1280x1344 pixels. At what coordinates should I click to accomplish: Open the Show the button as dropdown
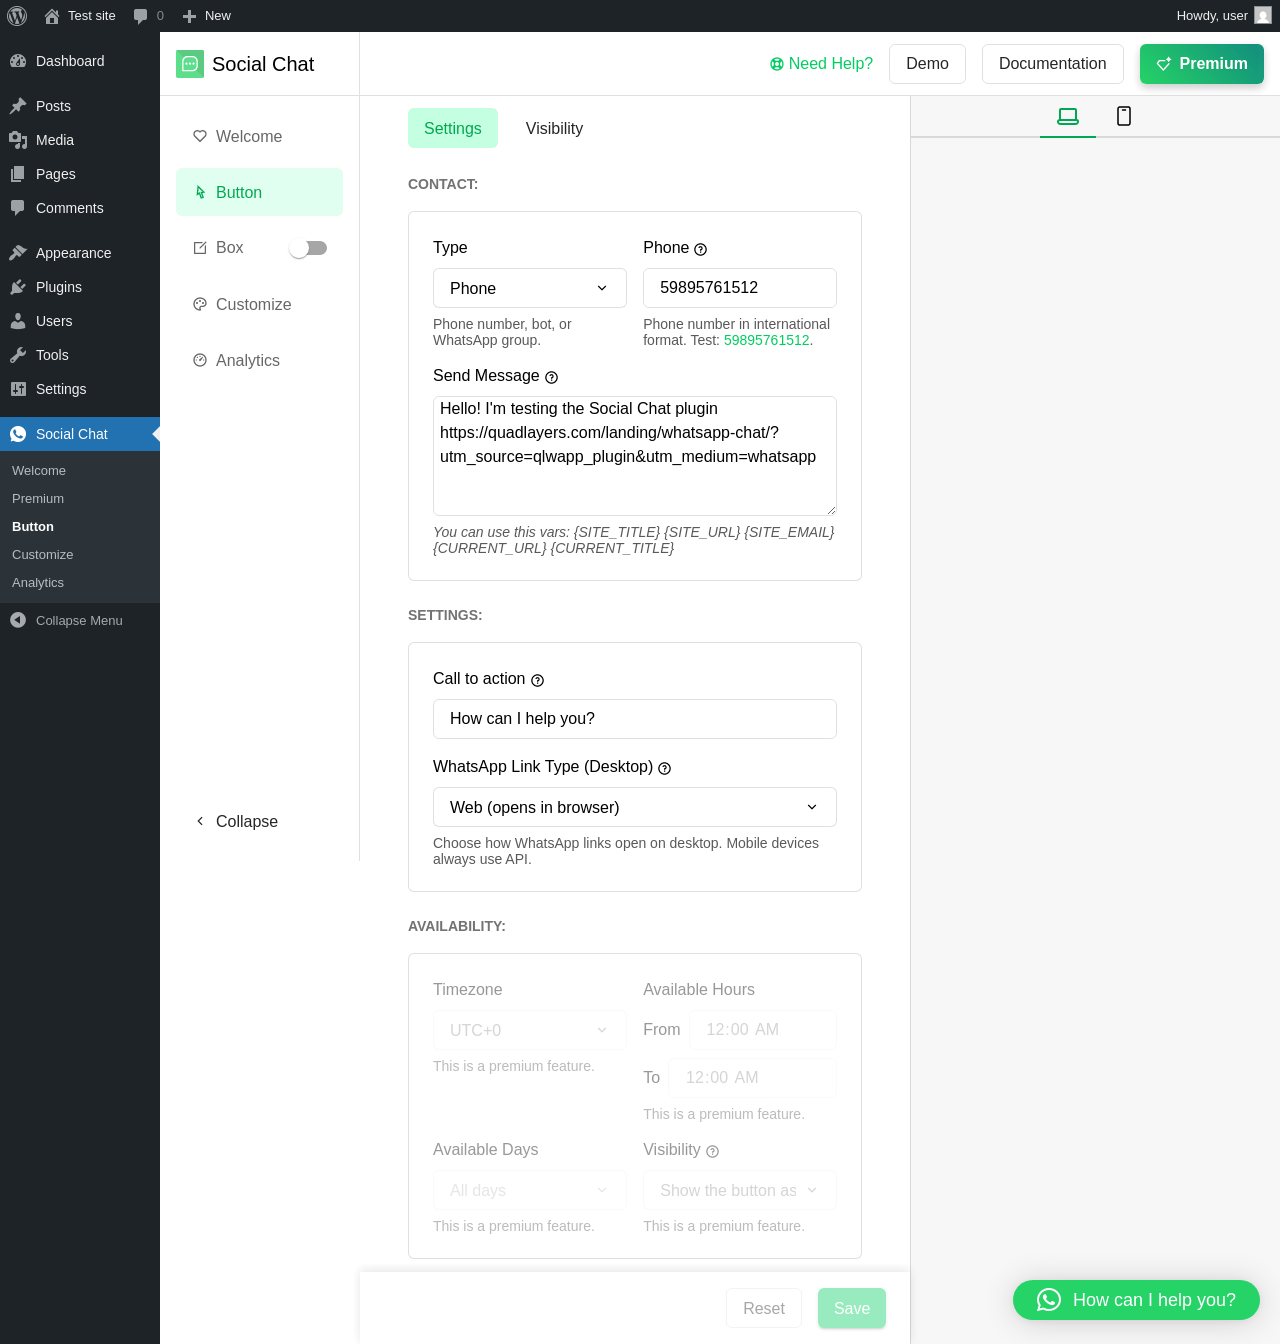point(740,1190)
